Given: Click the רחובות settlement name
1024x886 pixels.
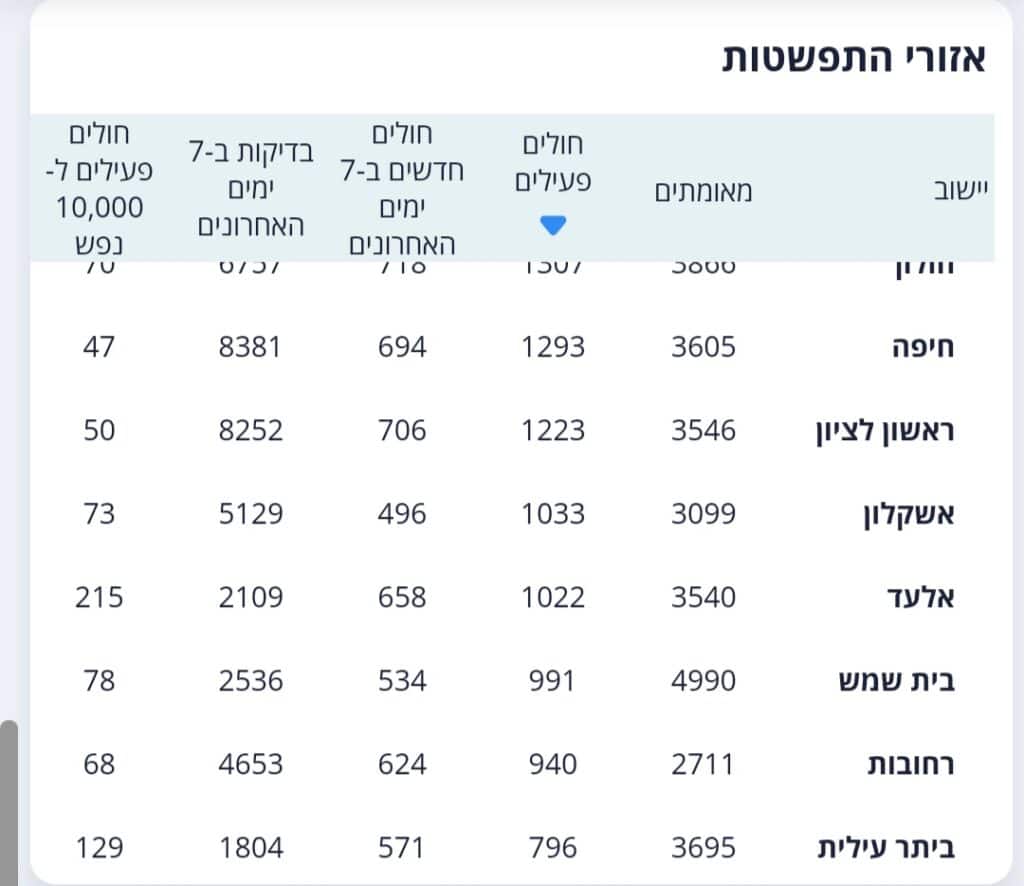Looking at the screenshot, I should pos(910,765).
